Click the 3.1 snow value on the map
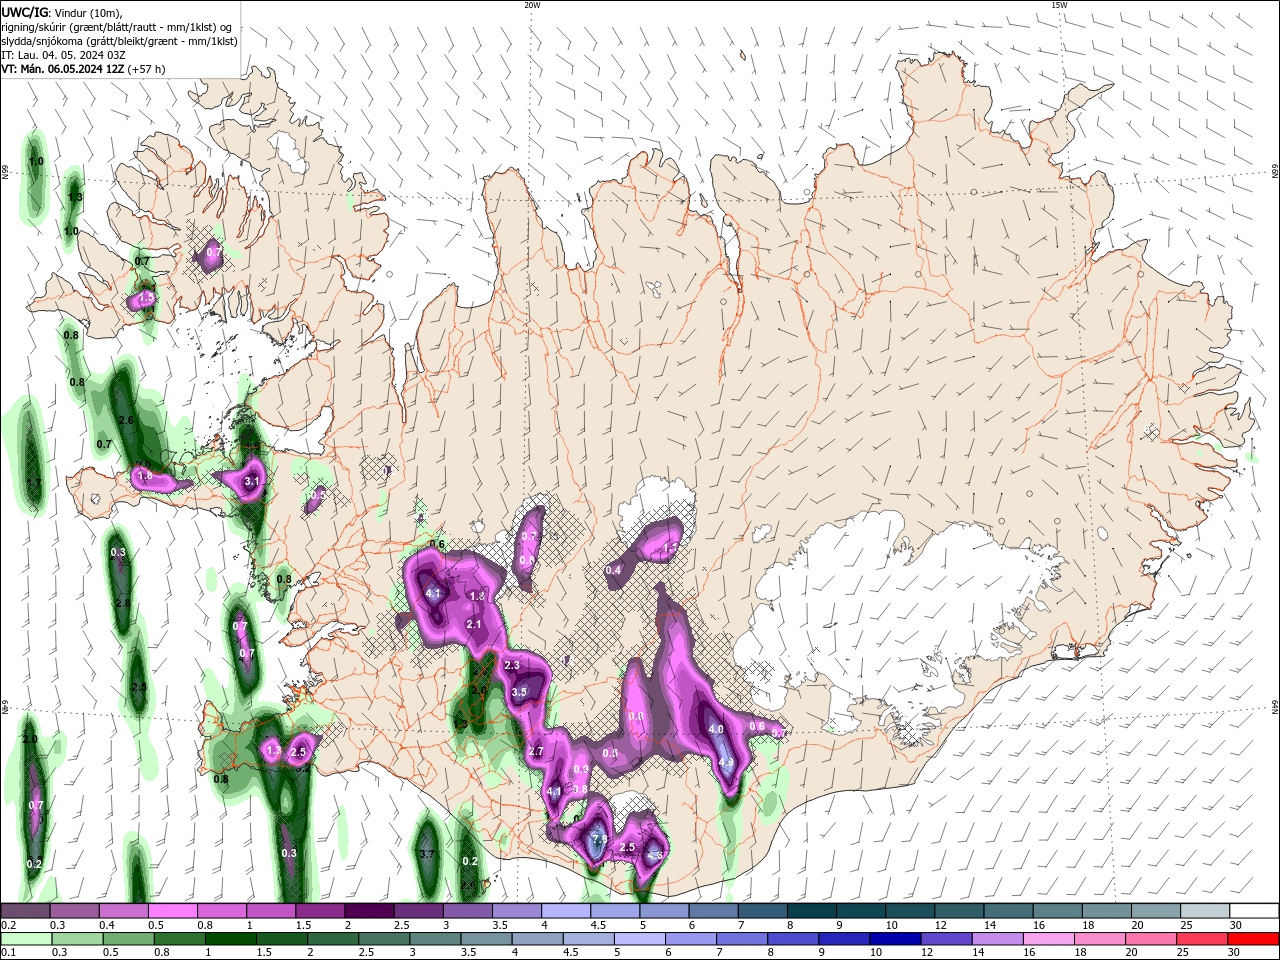The height and width of the screenshot is (960, 1280). point(252,482)
